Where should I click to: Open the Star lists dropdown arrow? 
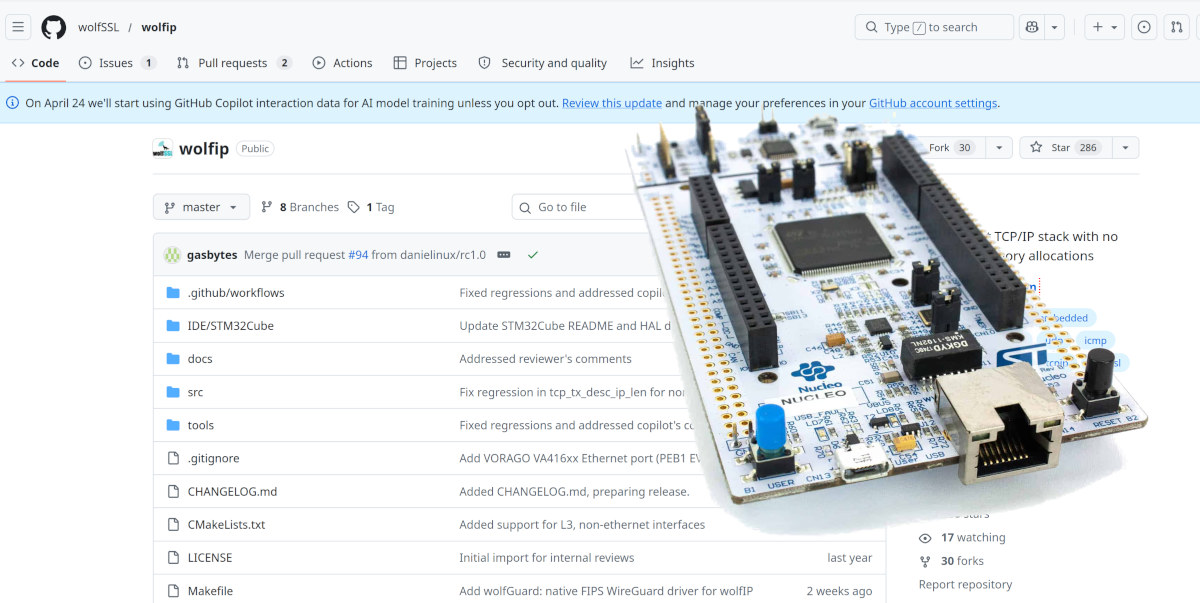[x=1125, y=148]
